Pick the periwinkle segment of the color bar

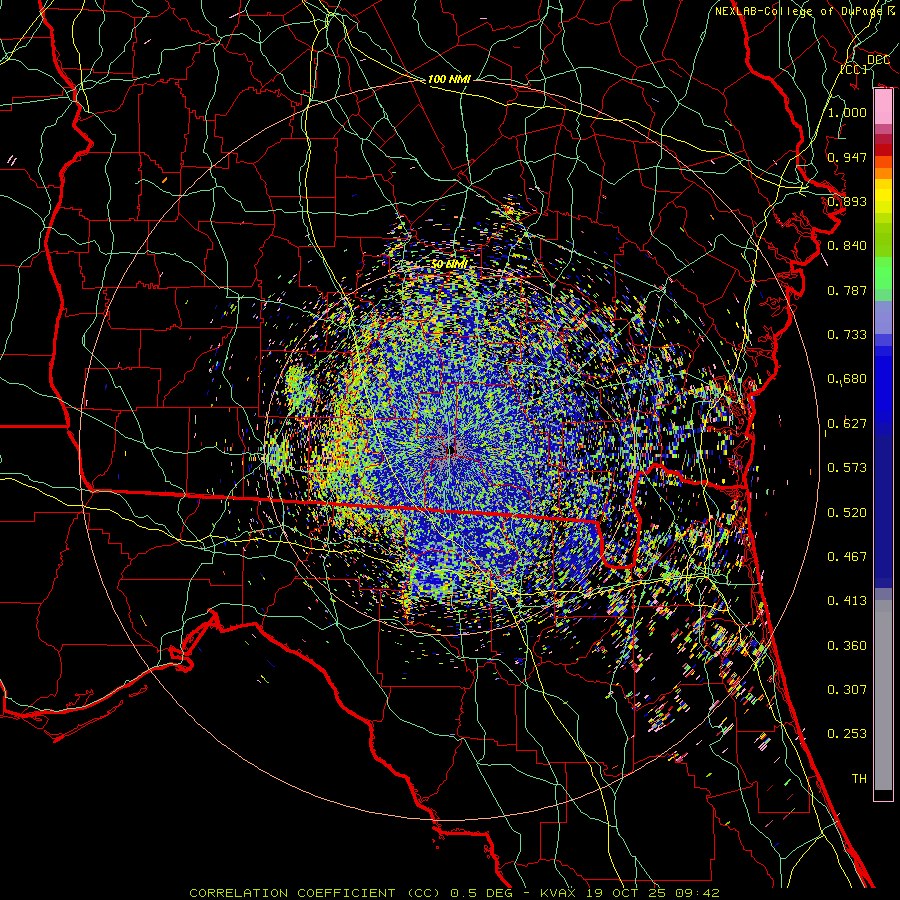pyautogui.click(x=883, y=319)
